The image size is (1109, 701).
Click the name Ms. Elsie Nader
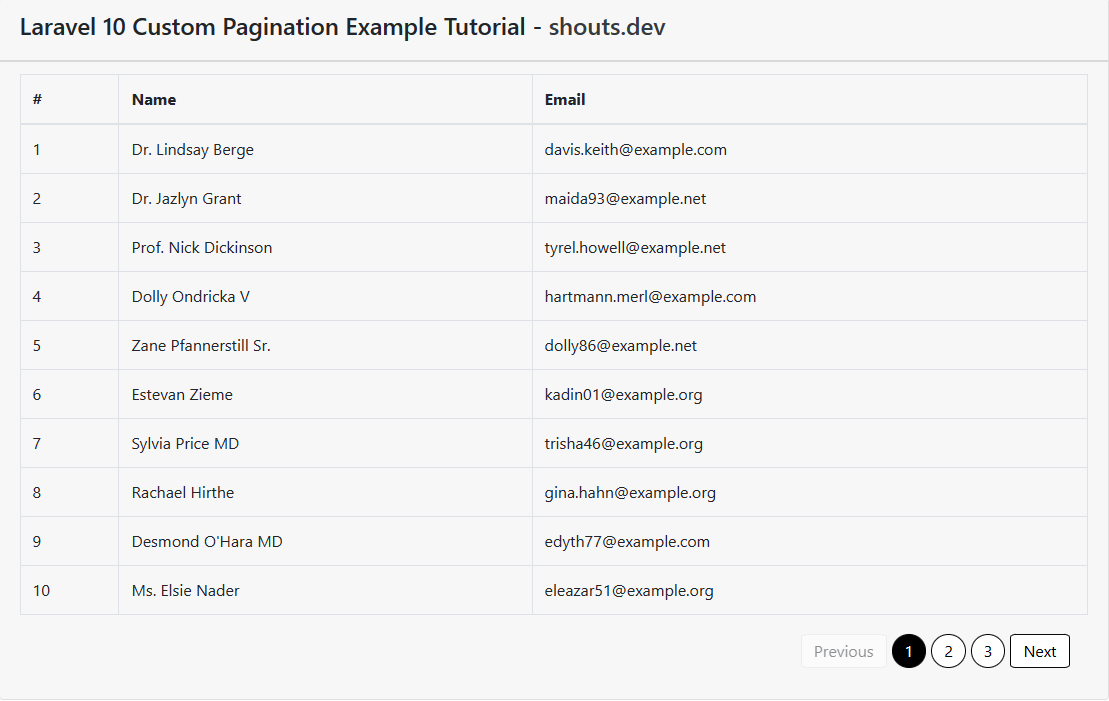185,591
